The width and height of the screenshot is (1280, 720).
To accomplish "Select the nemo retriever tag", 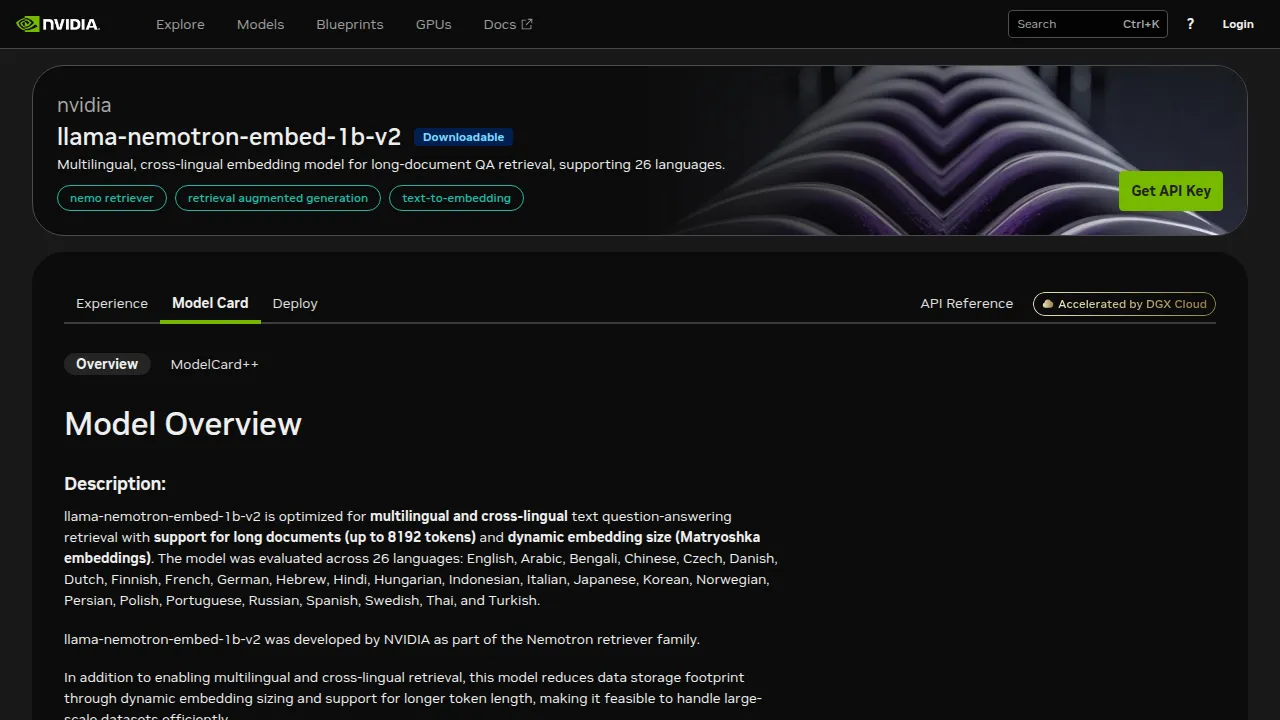I will [x=112, y=198].
